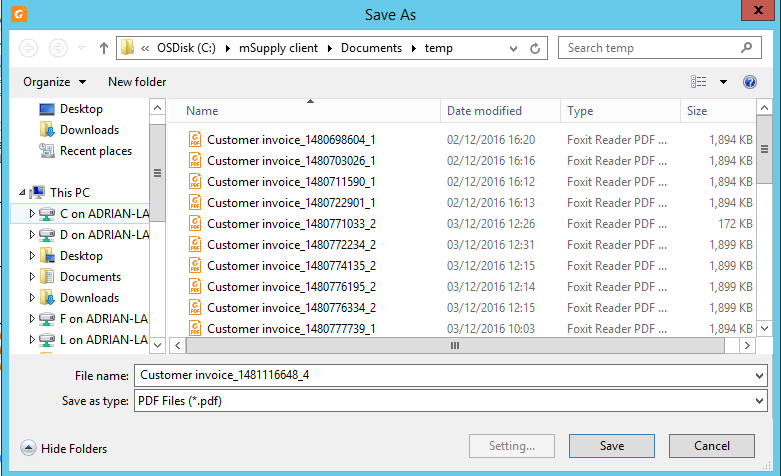
Task: Sort files by Date modified column
Action: pyautogui.click(x=484, y=111)
